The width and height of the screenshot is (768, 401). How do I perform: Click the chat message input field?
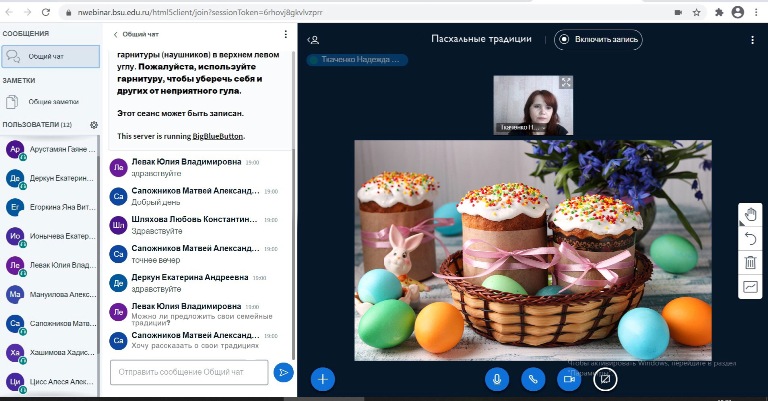click(x=189, y=373)
